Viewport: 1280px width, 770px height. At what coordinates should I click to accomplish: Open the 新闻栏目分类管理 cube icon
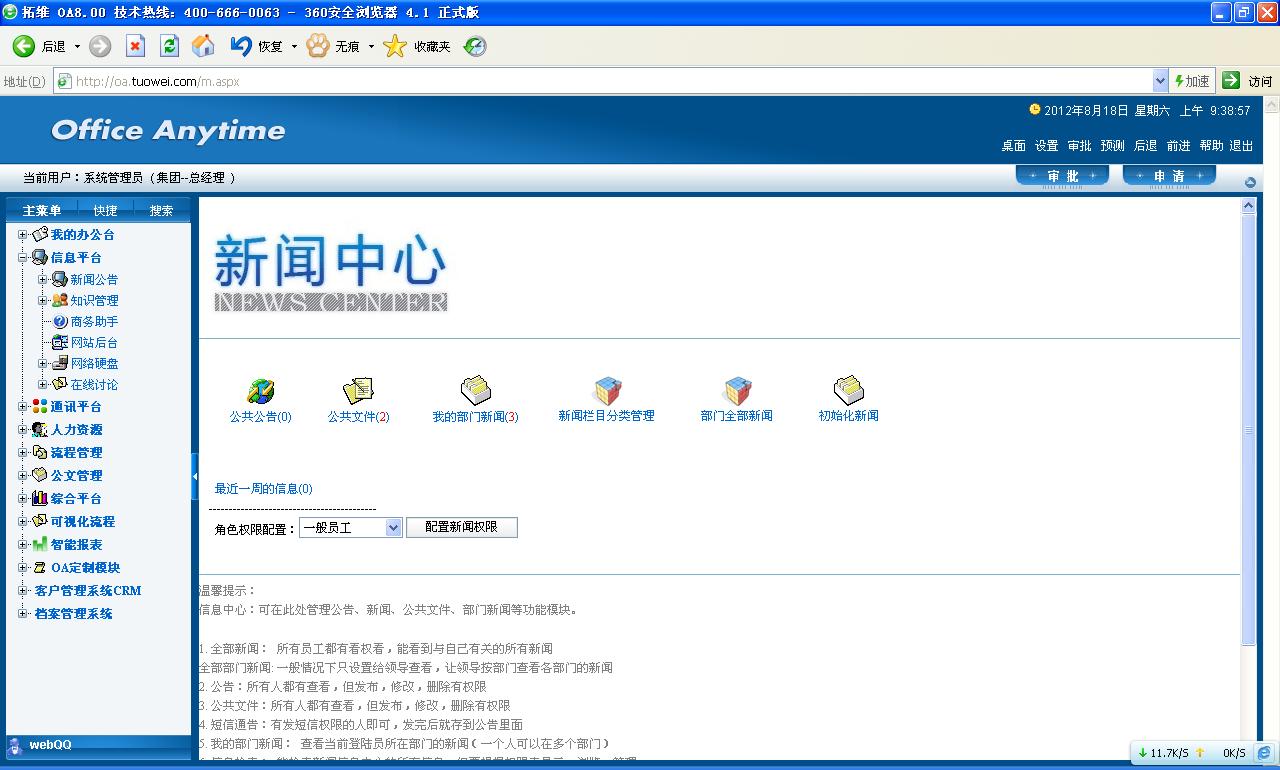click(x=606, y=391)
